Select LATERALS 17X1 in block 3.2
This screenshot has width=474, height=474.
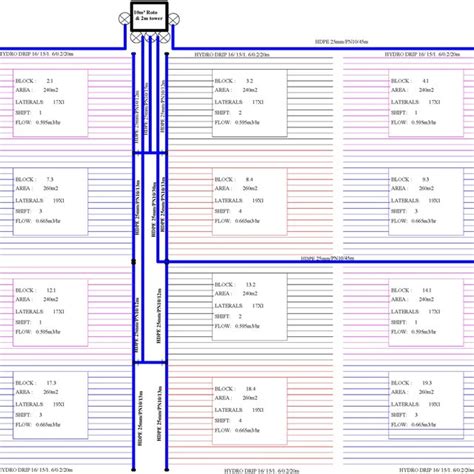pos(239,102)
